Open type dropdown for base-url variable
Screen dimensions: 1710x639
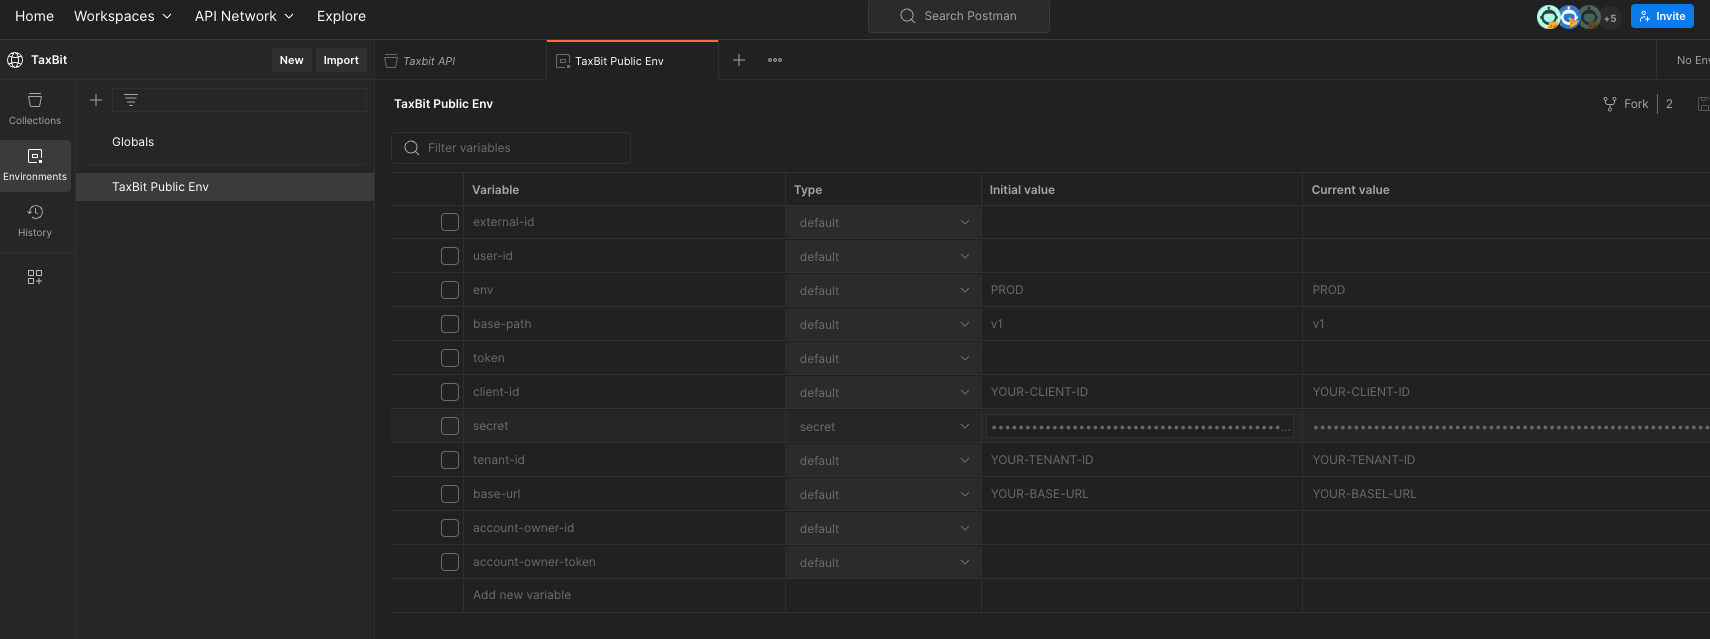coord(883,495)
